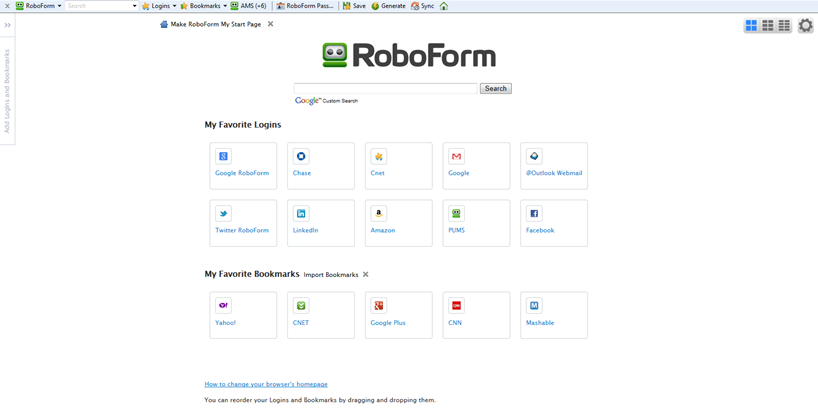Click the Google RoboForm login icon

click(223, 157)
